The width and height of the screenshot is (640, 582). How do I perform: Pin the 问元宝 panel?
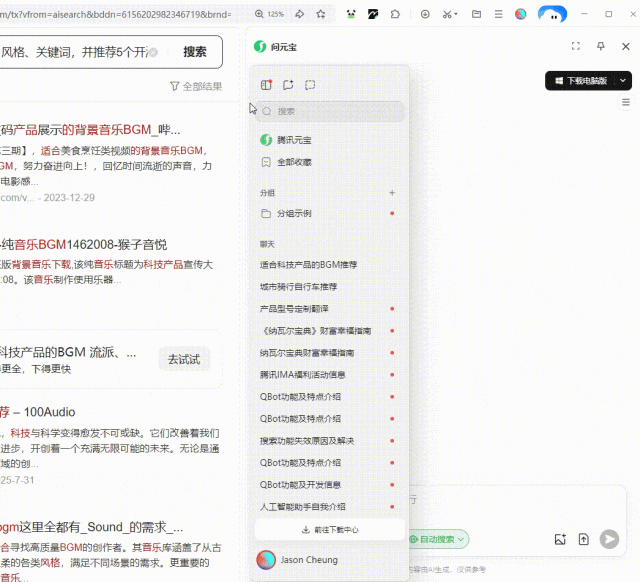(601, 46)
